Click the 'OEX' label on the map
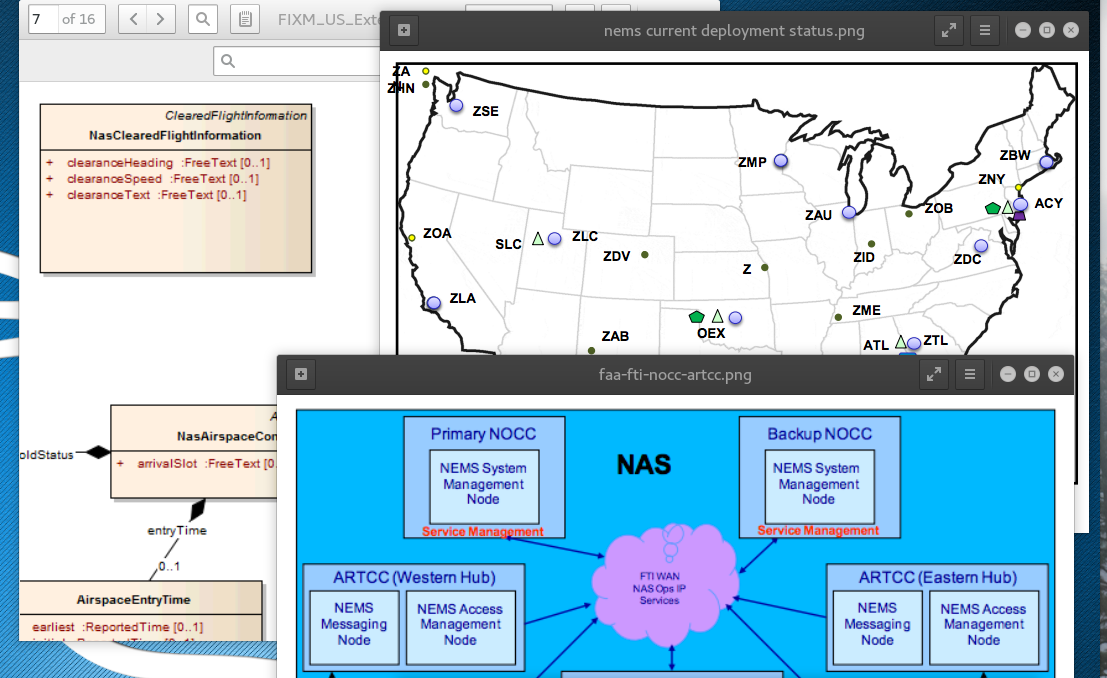Image resolution: width=1107 pixels, height=678 pixels. click(x=711, y=333)
